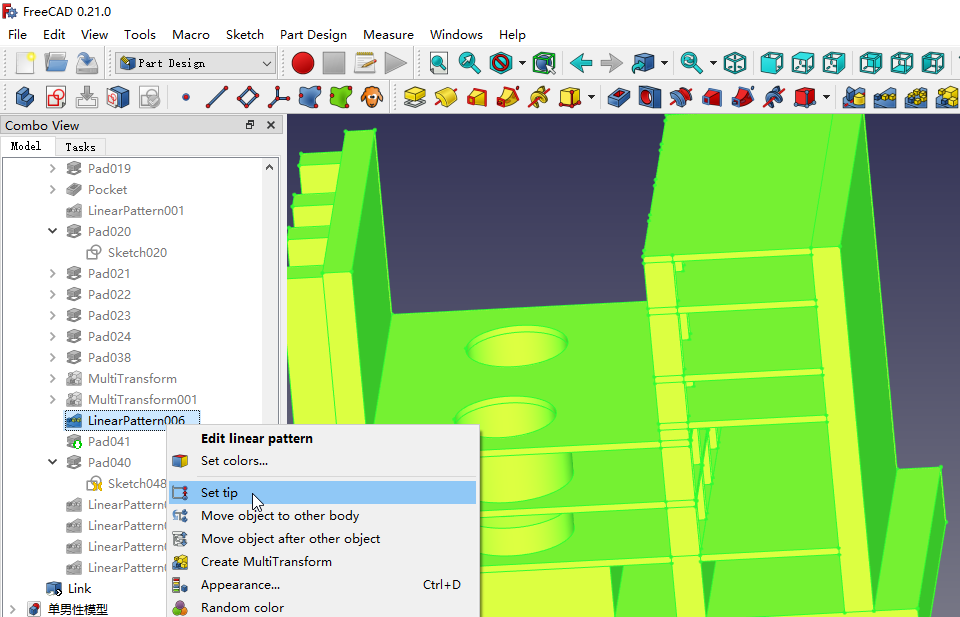This screenshot has height=617, width=960.
Task: Click the Fit All zoom icon
Action: pyautogui.click(x=438, y=63)
